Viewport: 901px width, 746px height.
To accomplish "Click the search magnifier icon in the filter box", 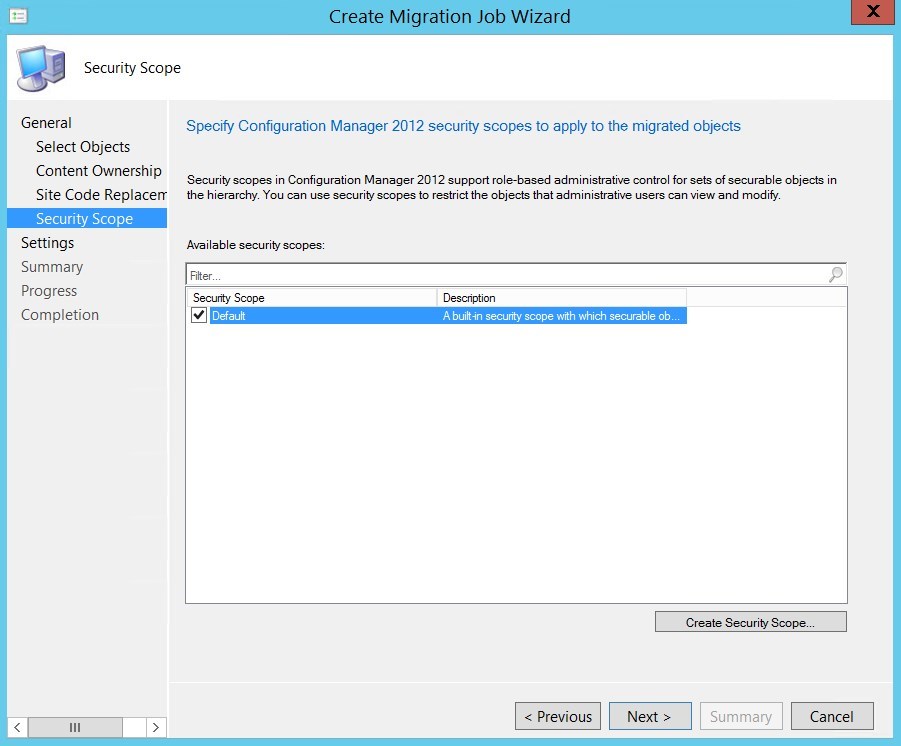I will pyautogui.click(x=835, y=274).
